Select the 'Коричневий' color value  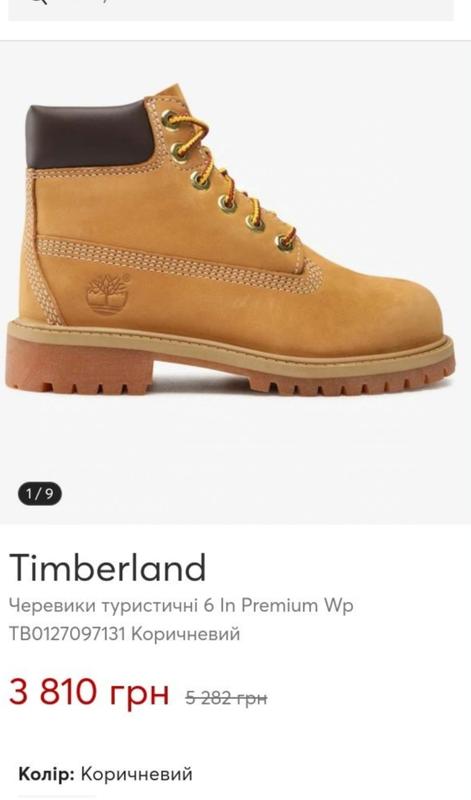pyautogui.click(x=137, y=774)
